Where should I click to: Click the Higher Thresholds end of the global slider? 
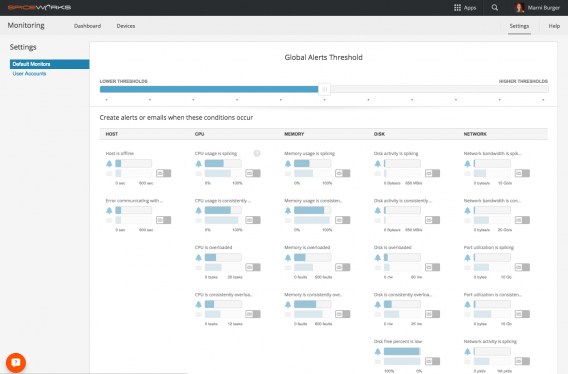pyautogui.click(x=523, y=81)
